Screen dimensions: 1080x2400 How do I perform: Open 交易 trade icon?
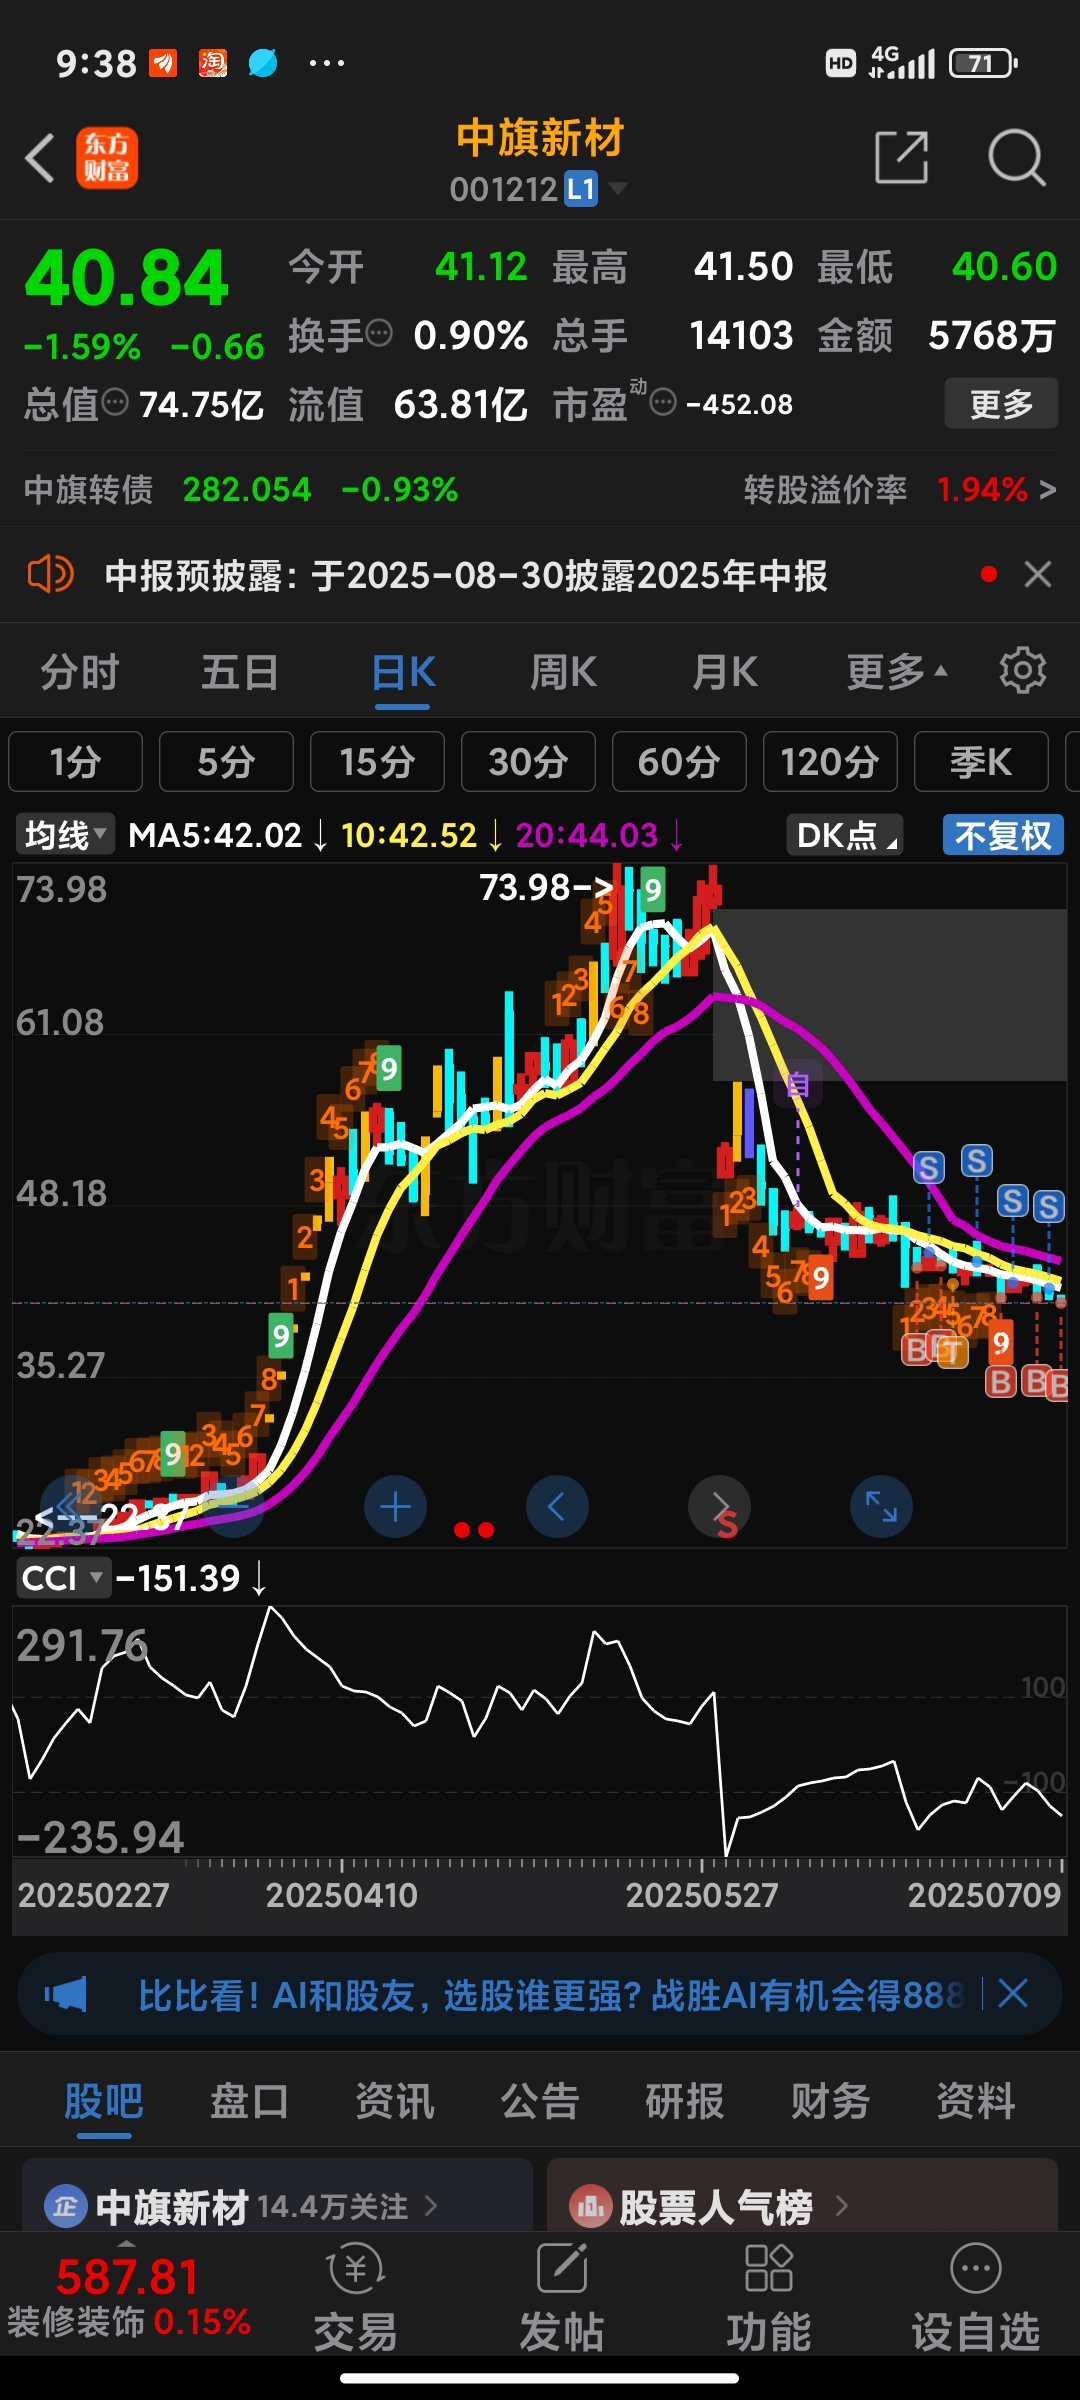[x=355, y=2299]
